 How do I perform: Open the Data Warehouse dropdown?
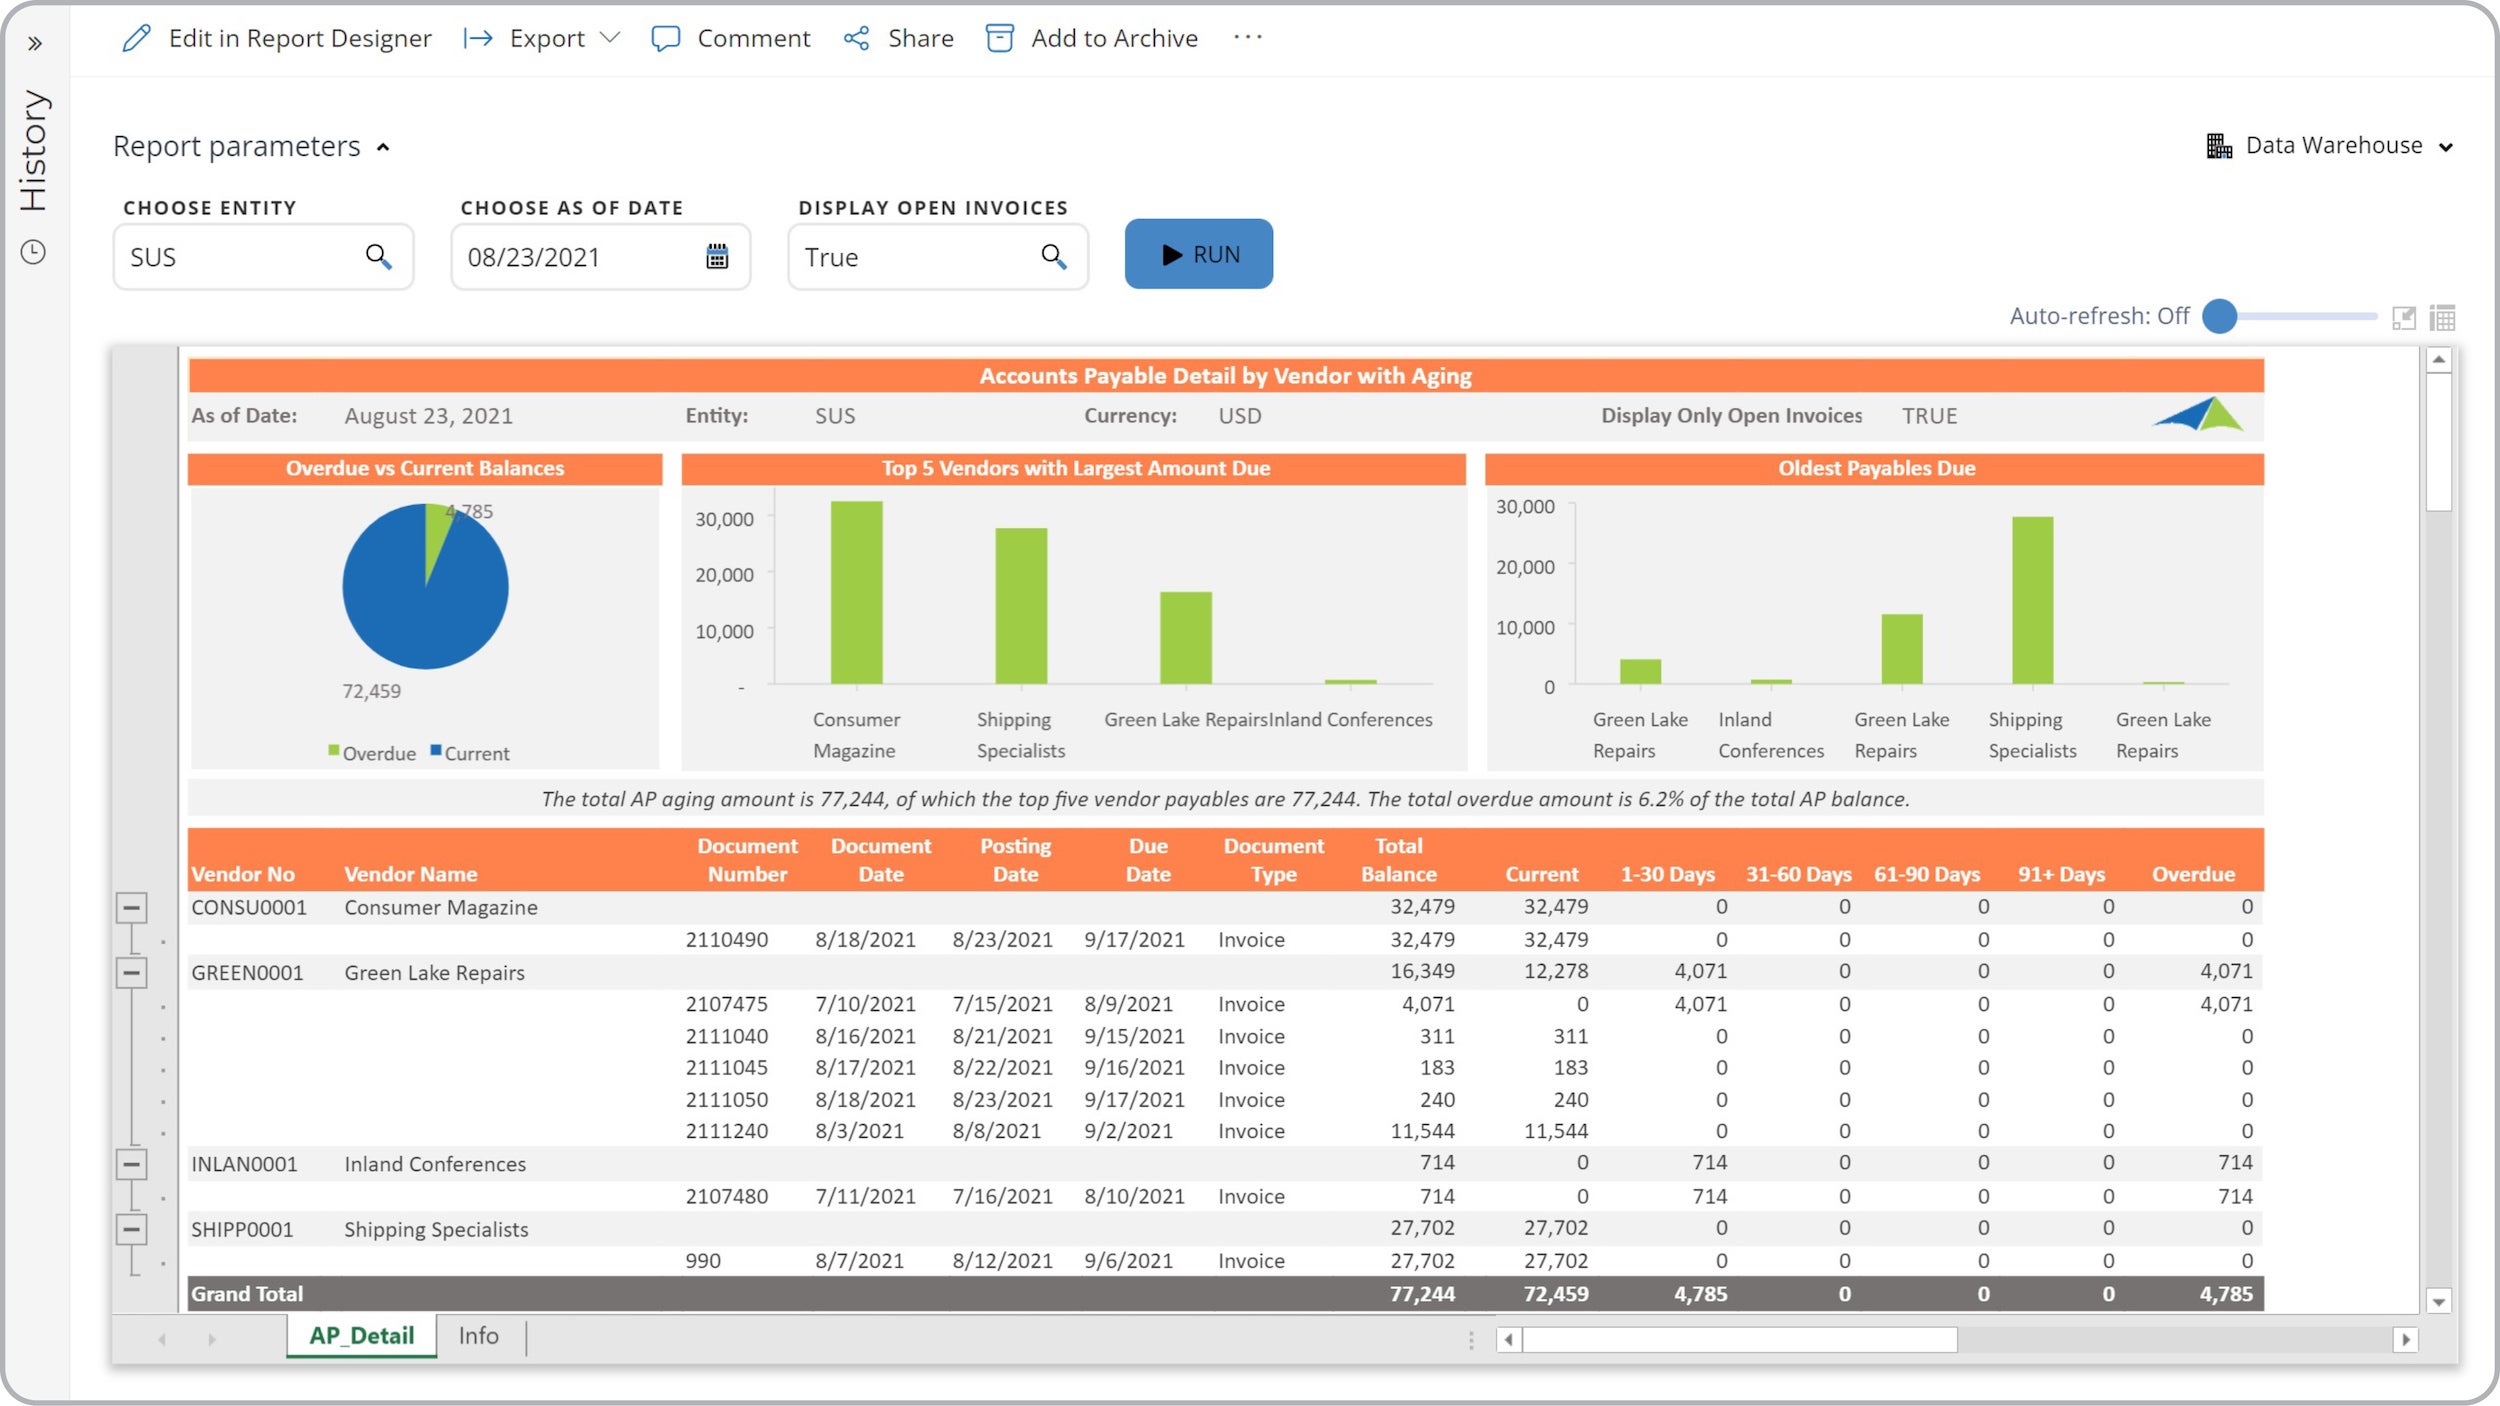pos(2330,146)
